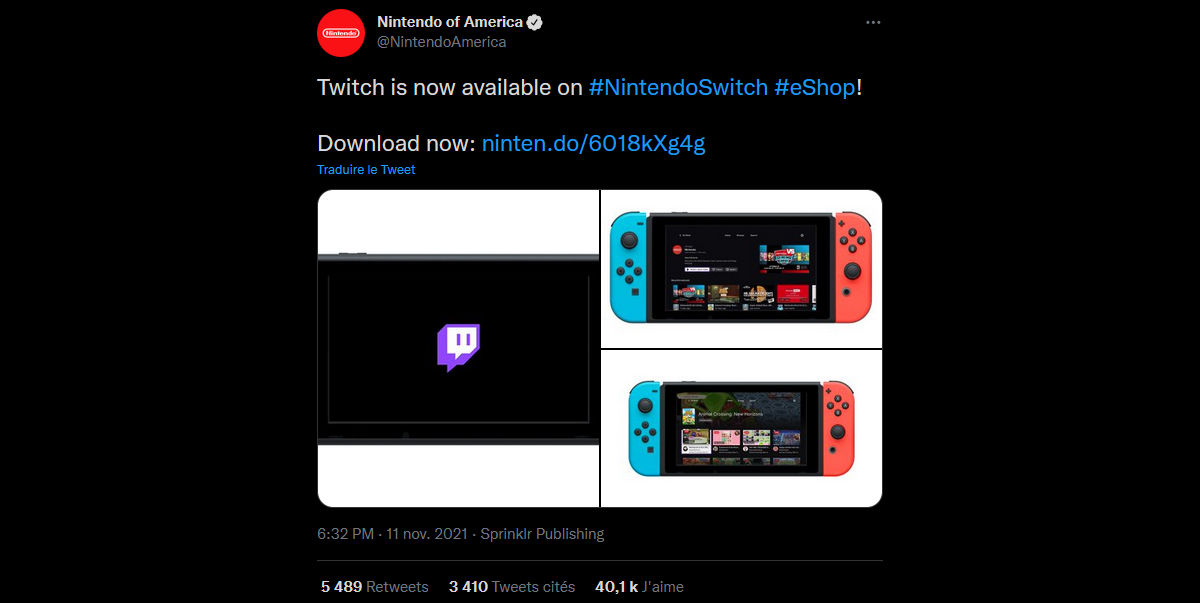Open the @NintendoAmerica handle
The width and height of the screenshot is (1200, 603).
[x=441, y=42]
